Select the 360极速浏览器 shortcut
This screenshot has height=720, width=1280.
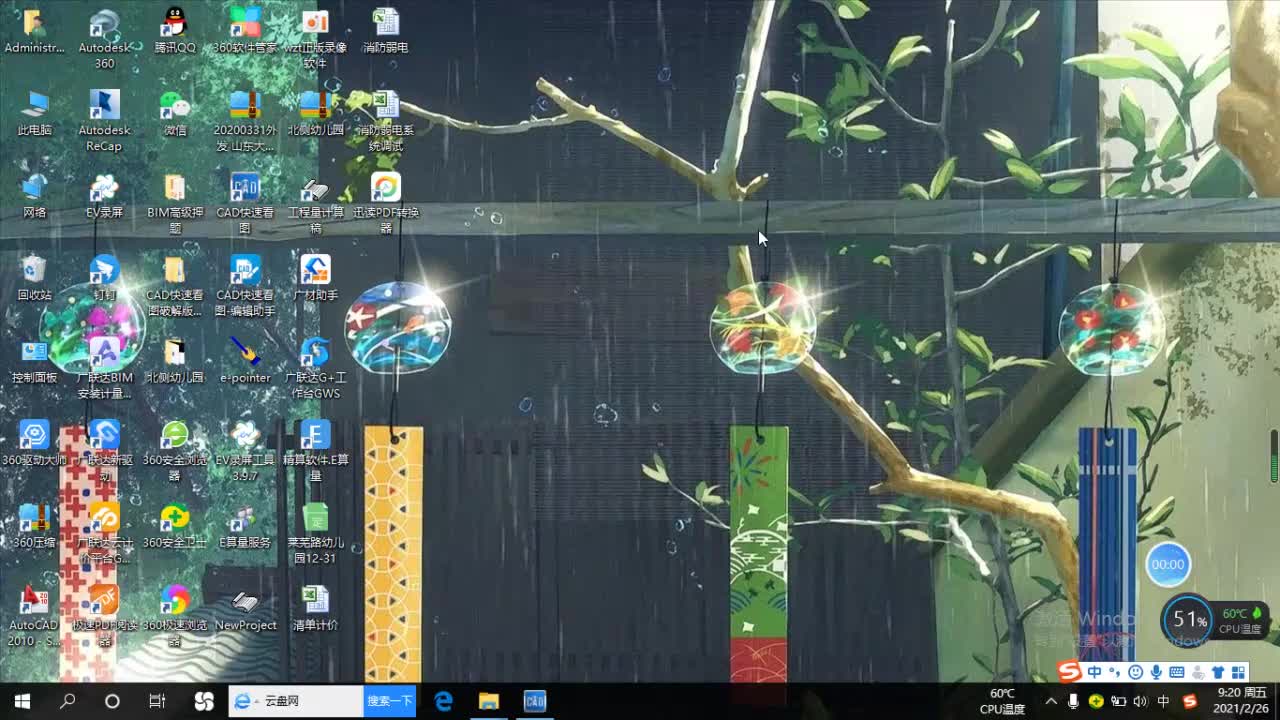click(175, 616)
